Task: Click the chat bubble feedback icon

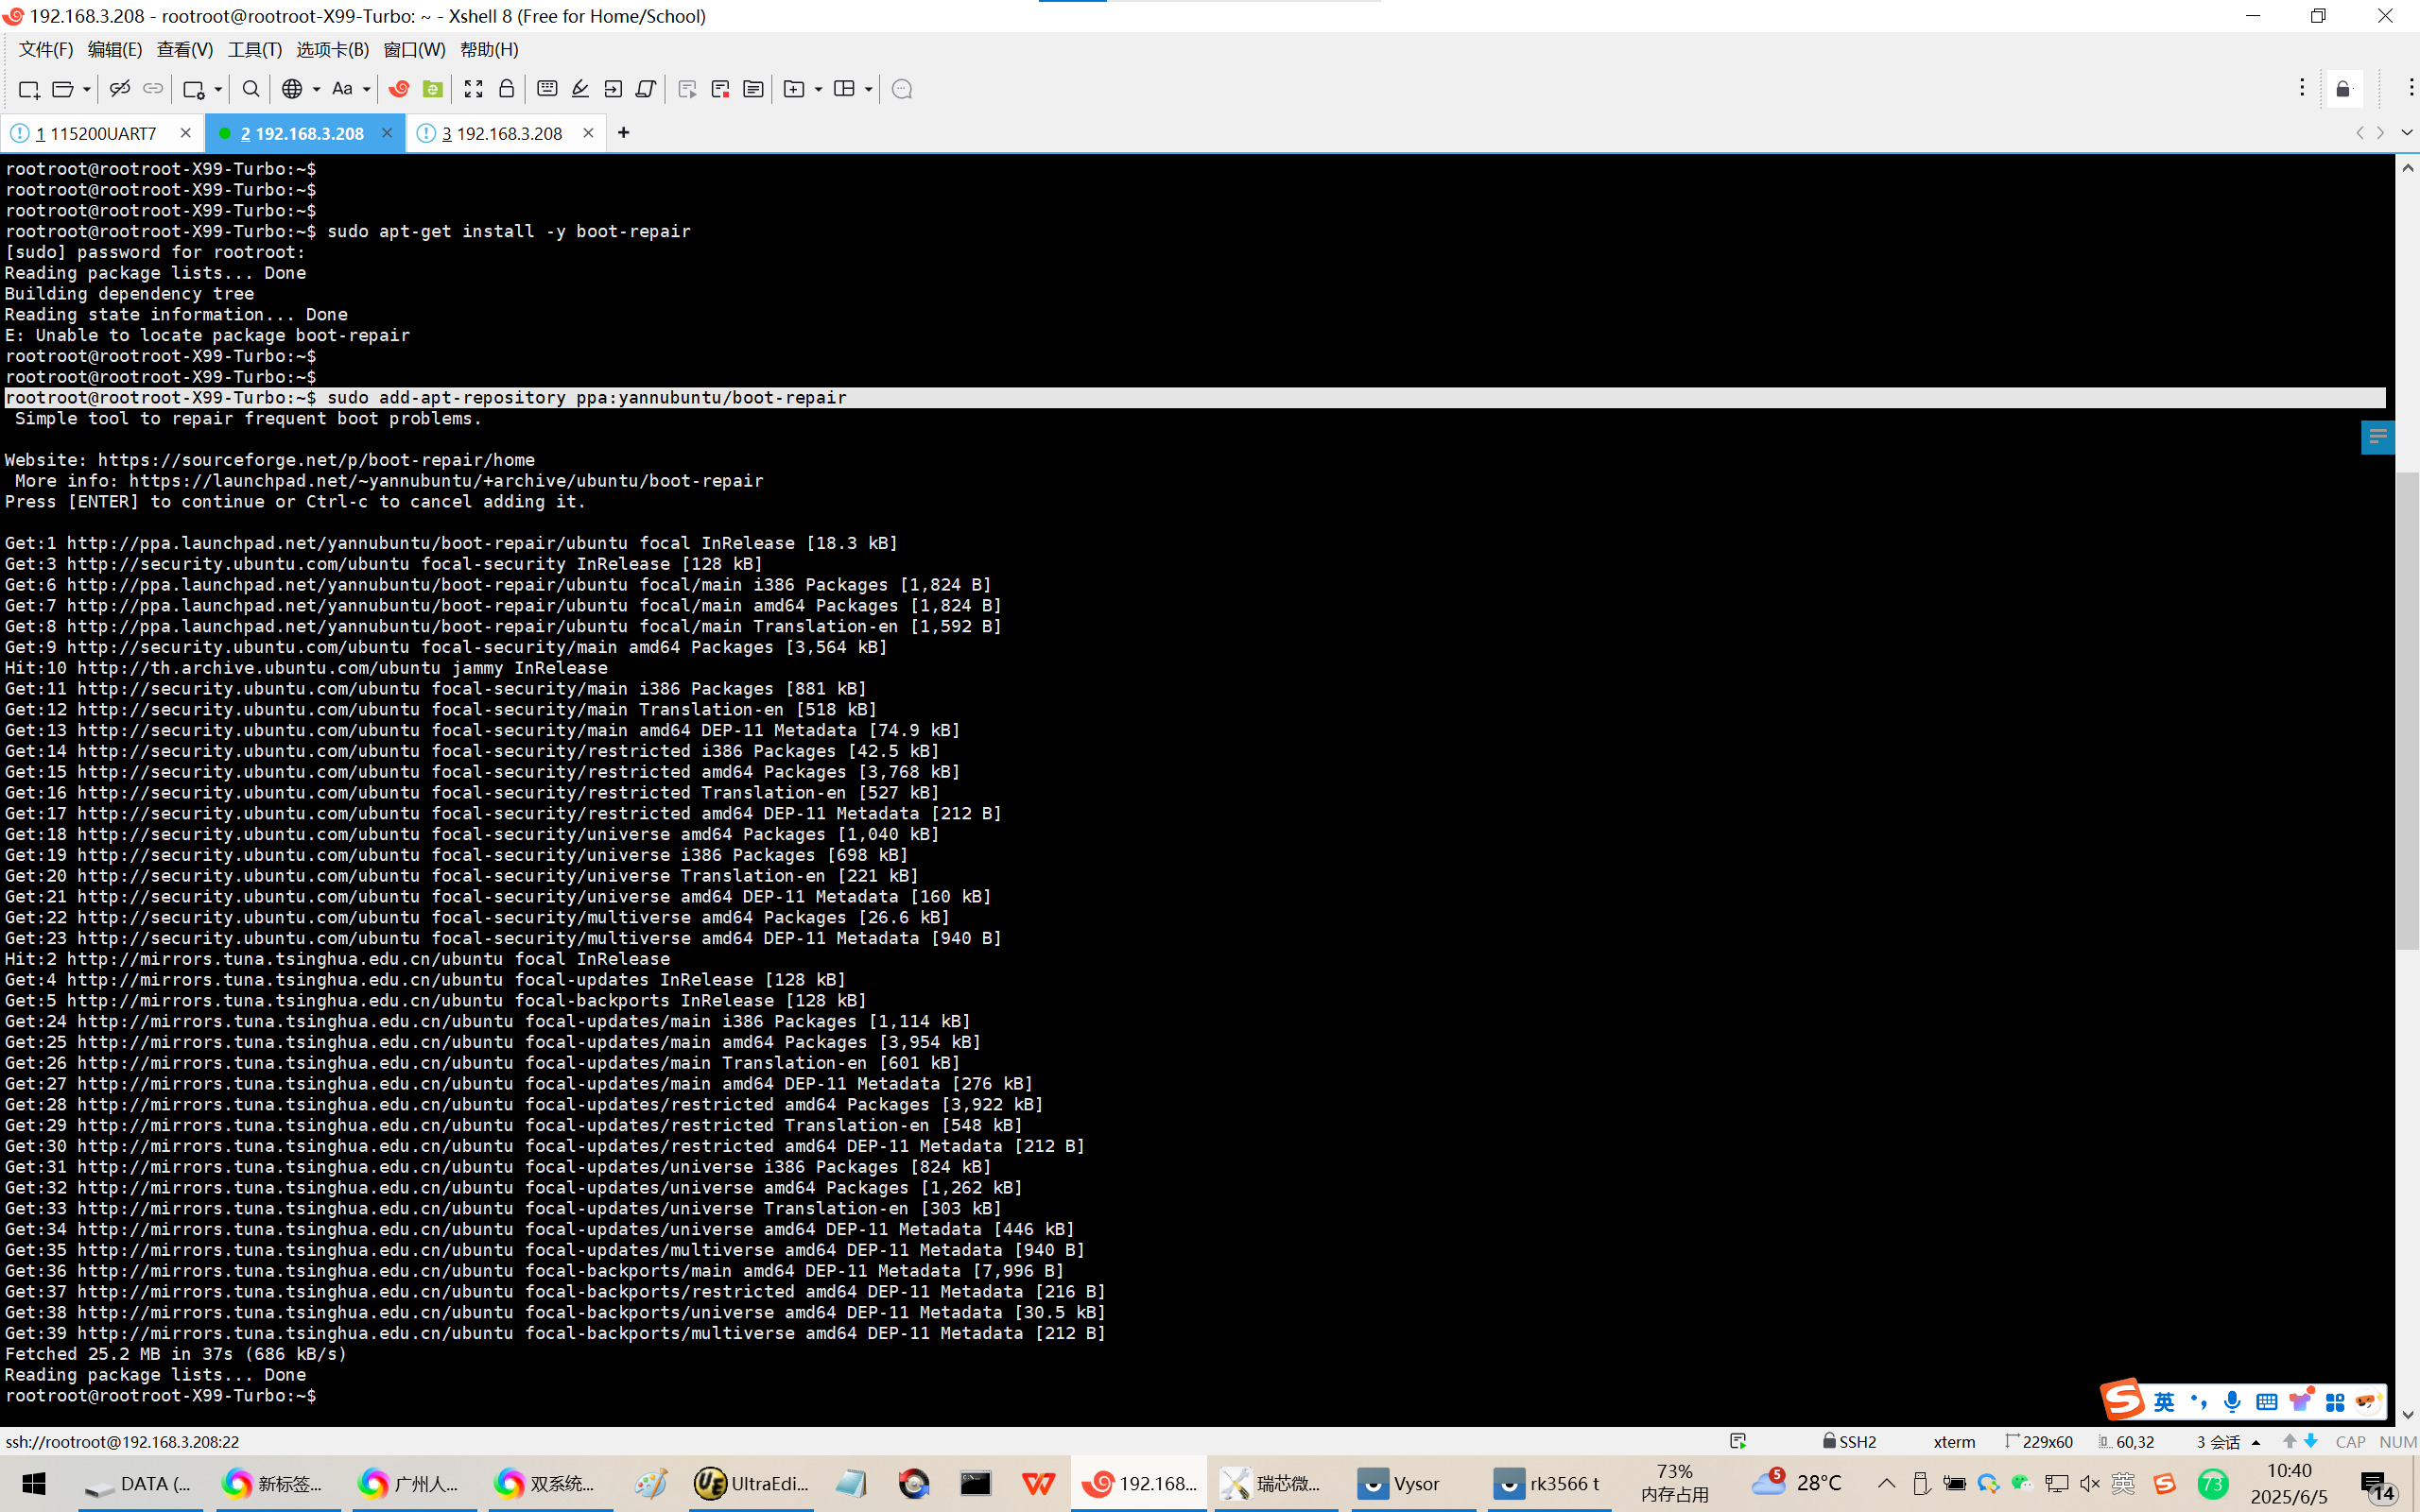Action: 901,89
